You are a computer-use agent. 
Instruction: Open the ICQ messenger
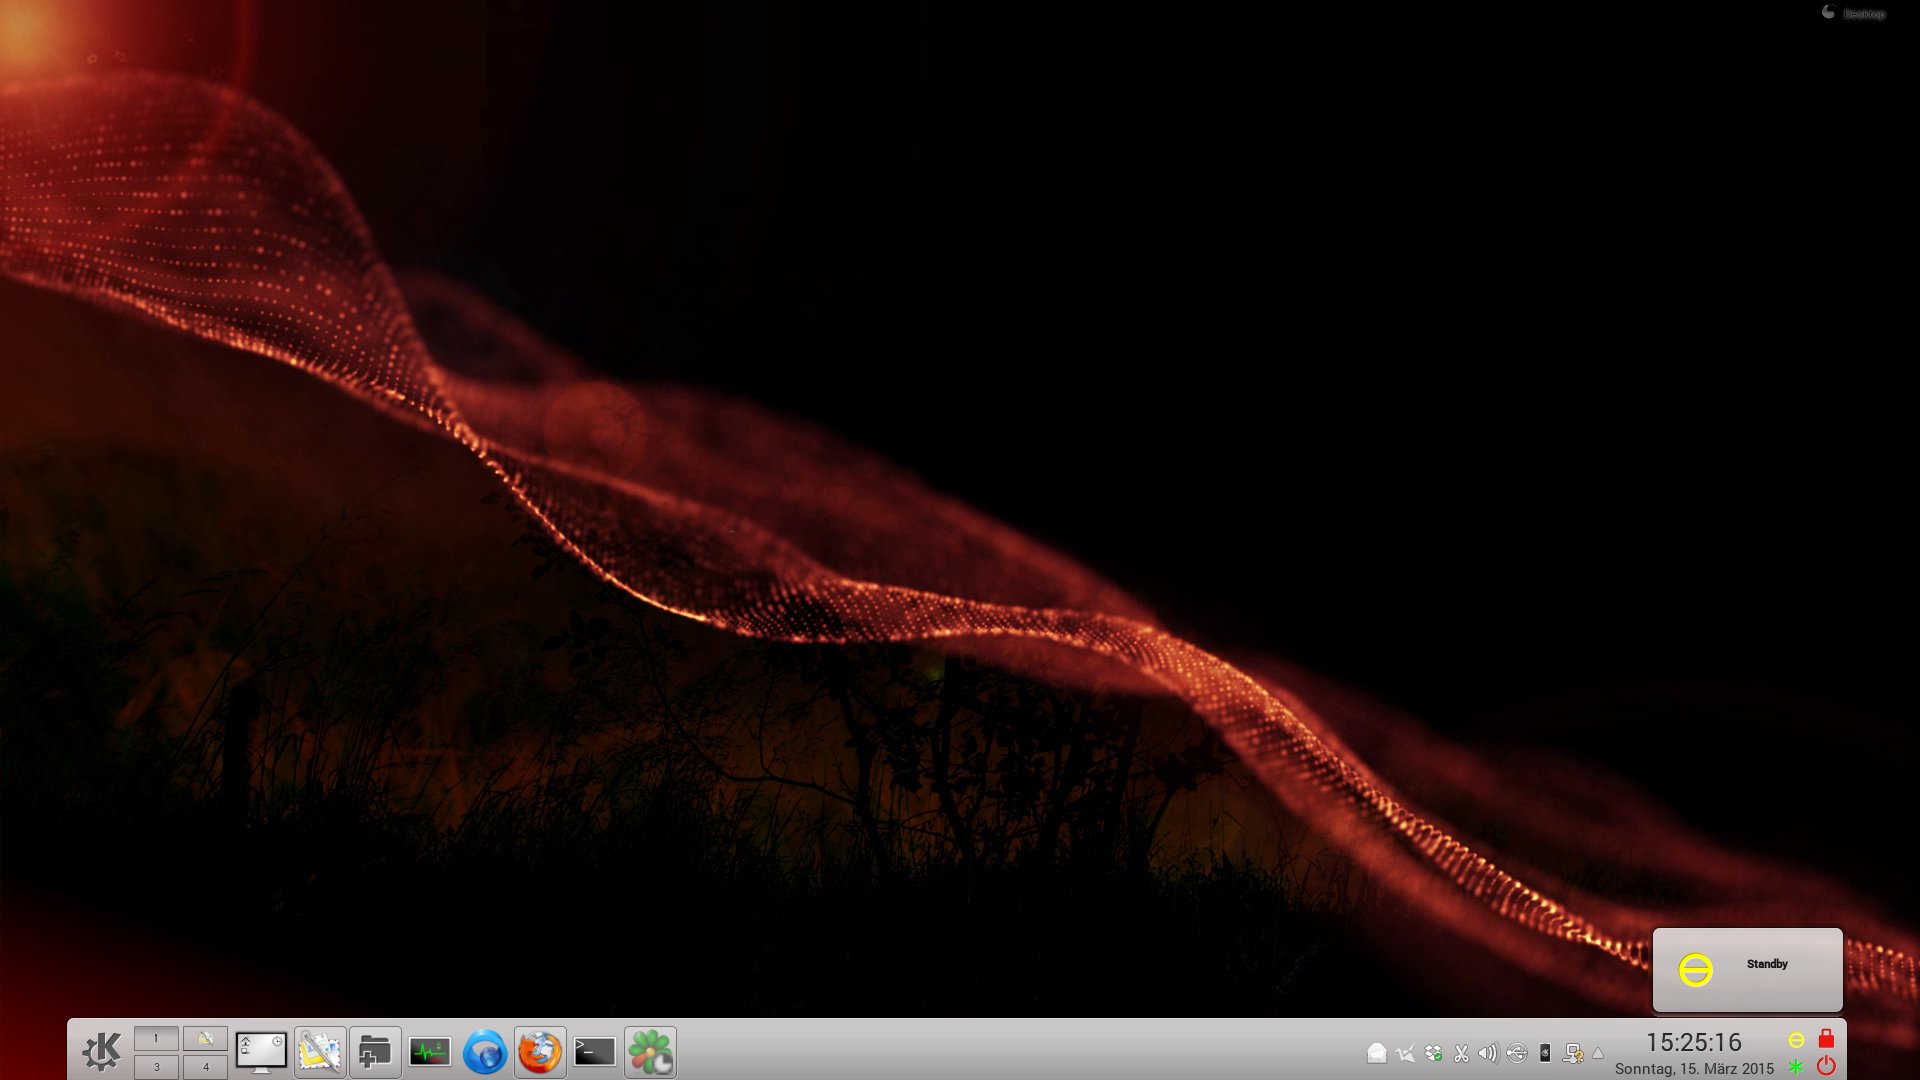tap(649, 1052)
